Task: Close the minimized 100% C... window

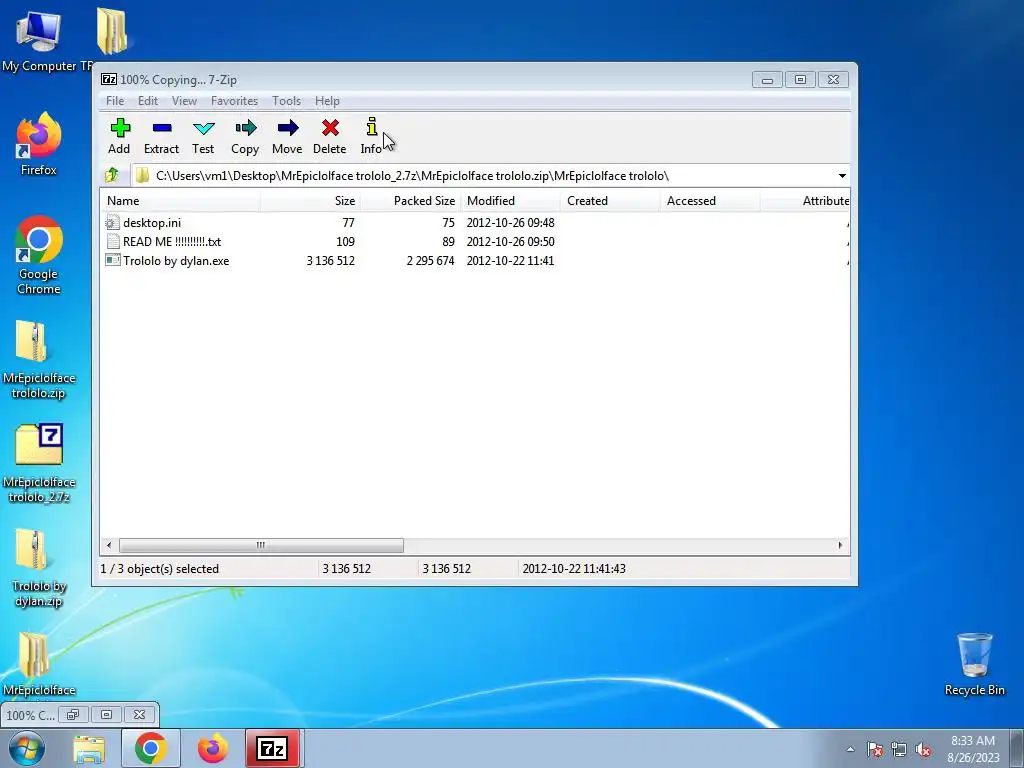Action: pos(139,714)
